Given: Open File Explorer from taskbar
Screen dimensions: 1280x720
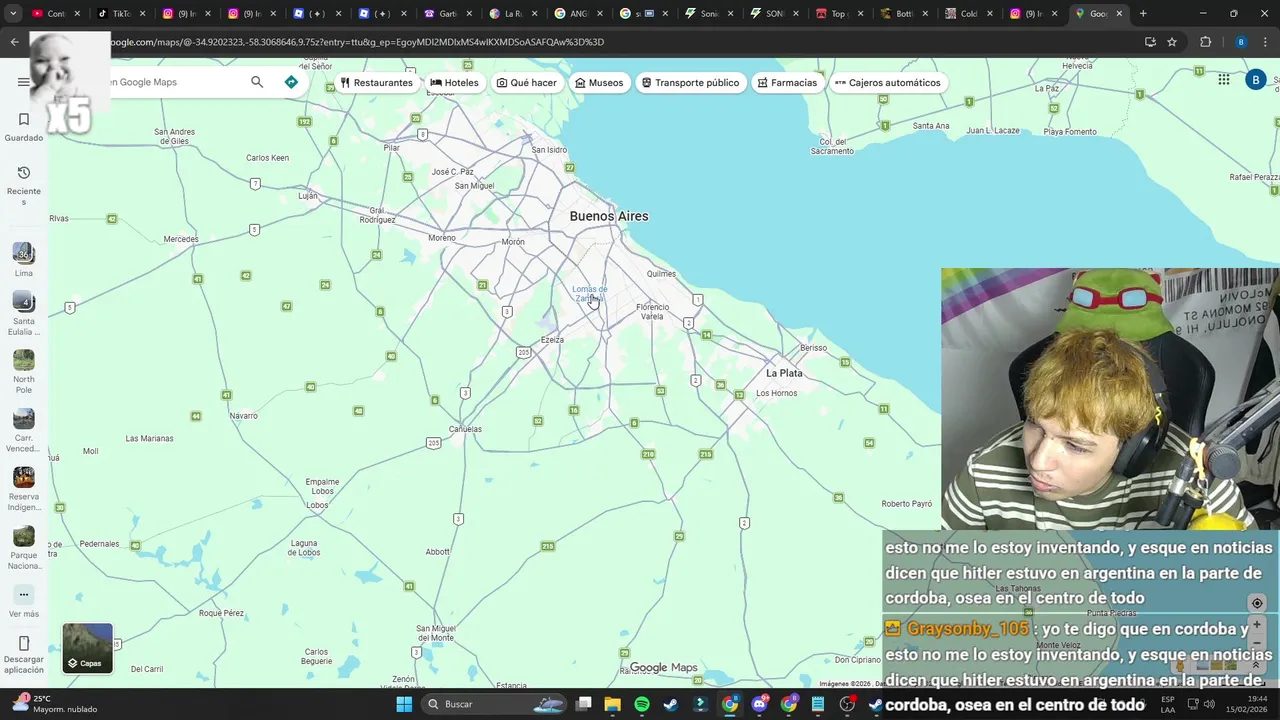Looking at the screenshot, I should tap(613, 704).
